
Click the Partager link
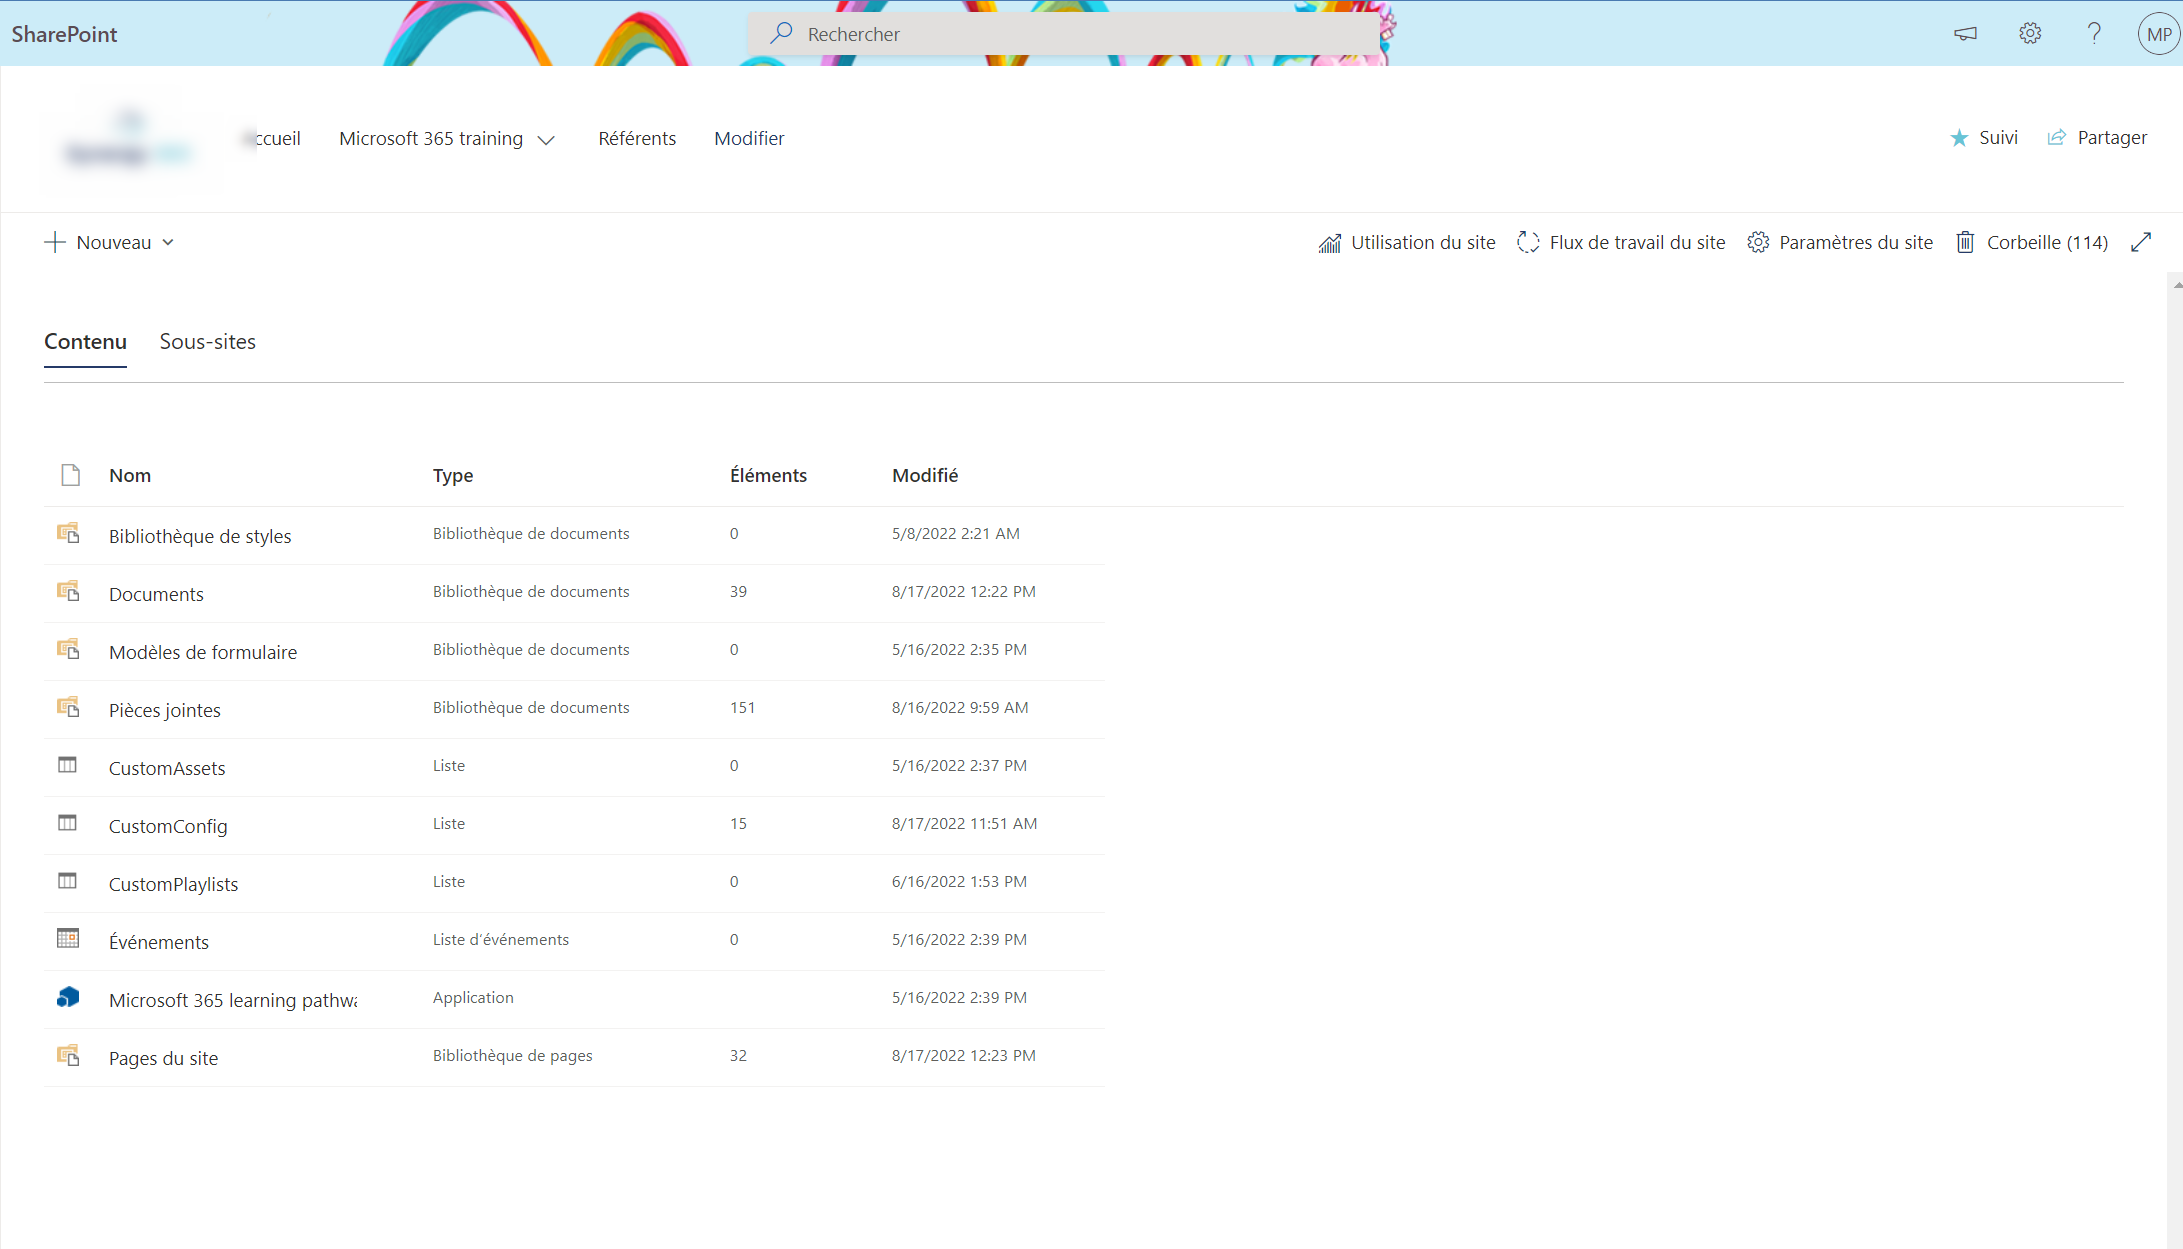2111,137
